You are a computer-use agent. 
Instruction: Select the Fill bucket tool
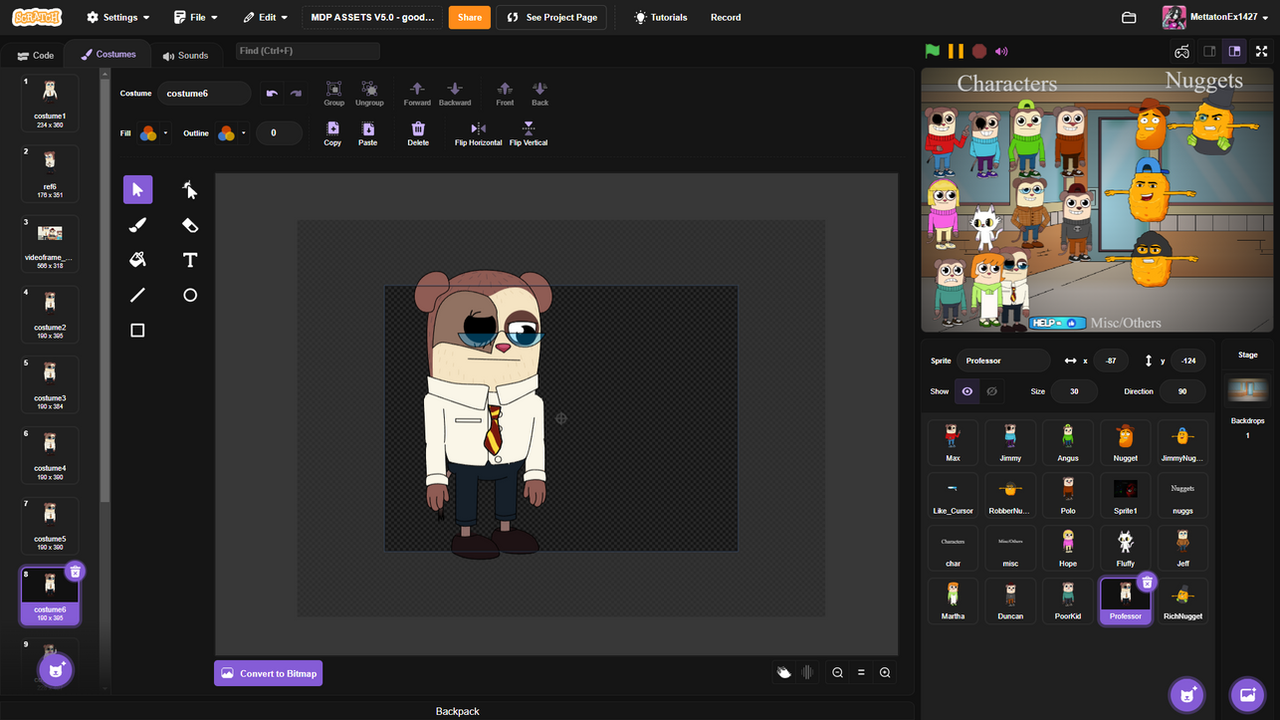[138, 260]
